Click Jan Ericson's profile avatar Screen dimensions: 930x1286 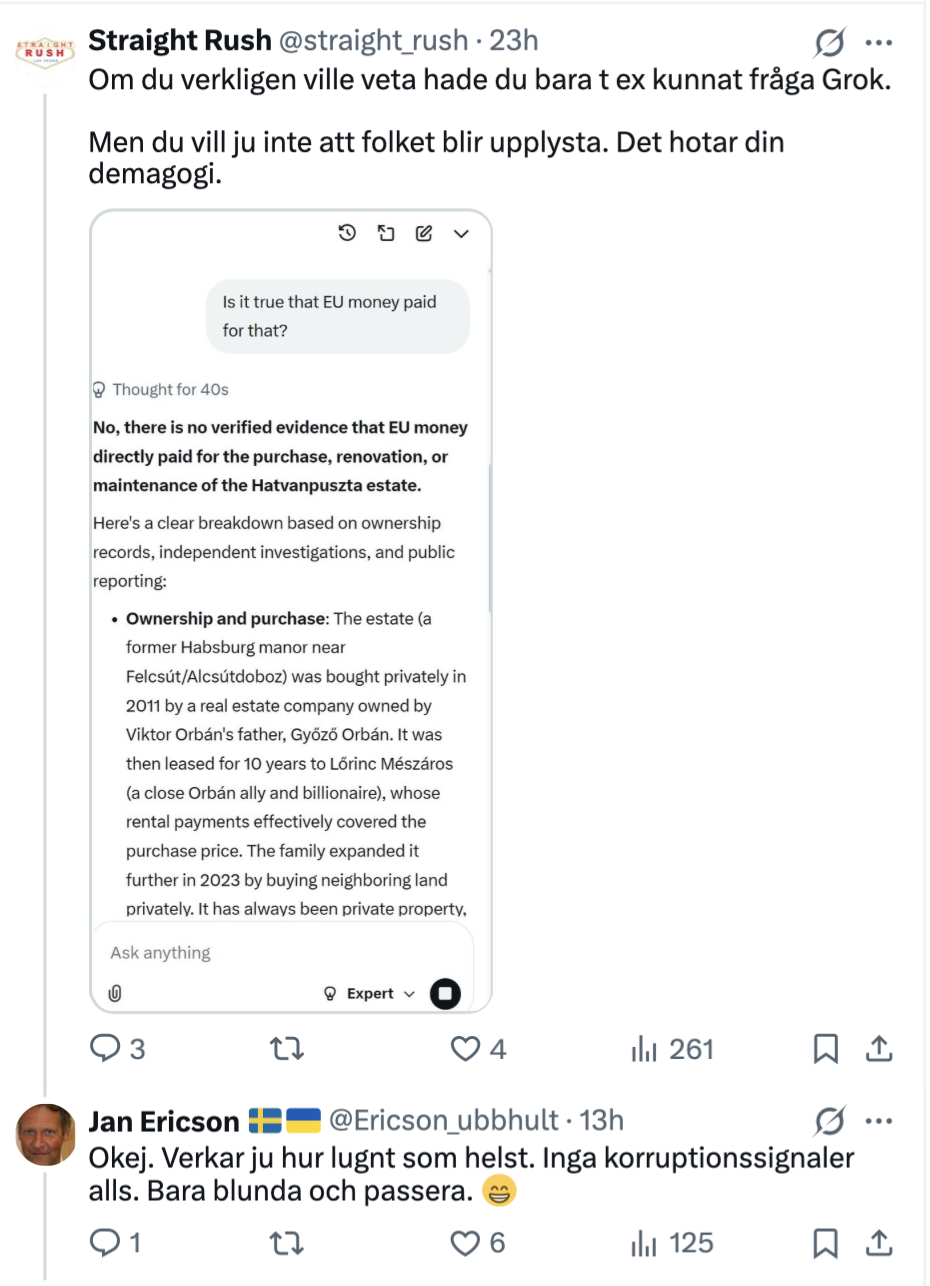point(46,1134)
